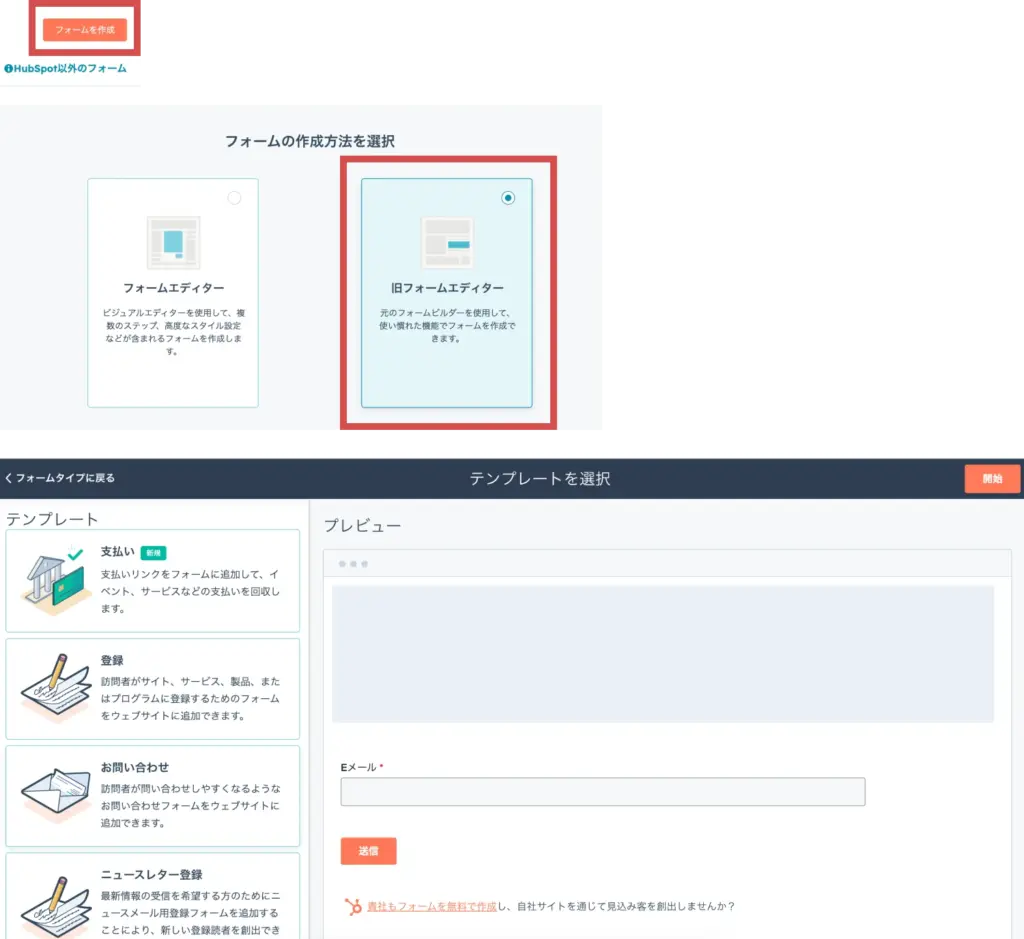
Task: Click the 支払い bank and card icon
Action: click(55, 581)
